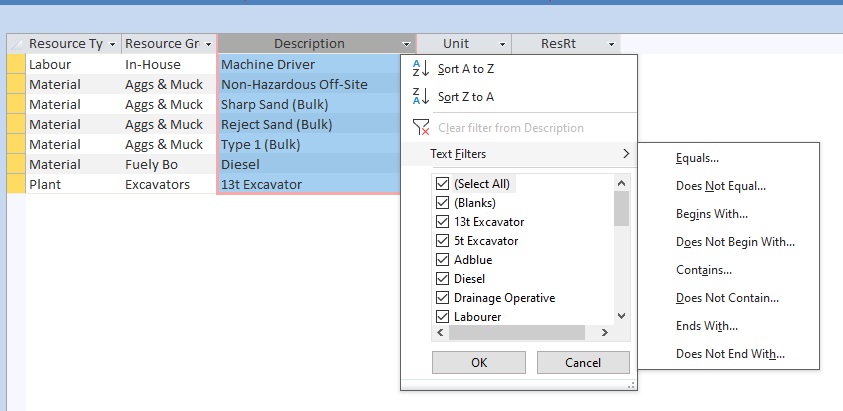Click scroll-right arrow in the filter list
843x411 pixels.
pyautogui.click(x=604, y=333)
